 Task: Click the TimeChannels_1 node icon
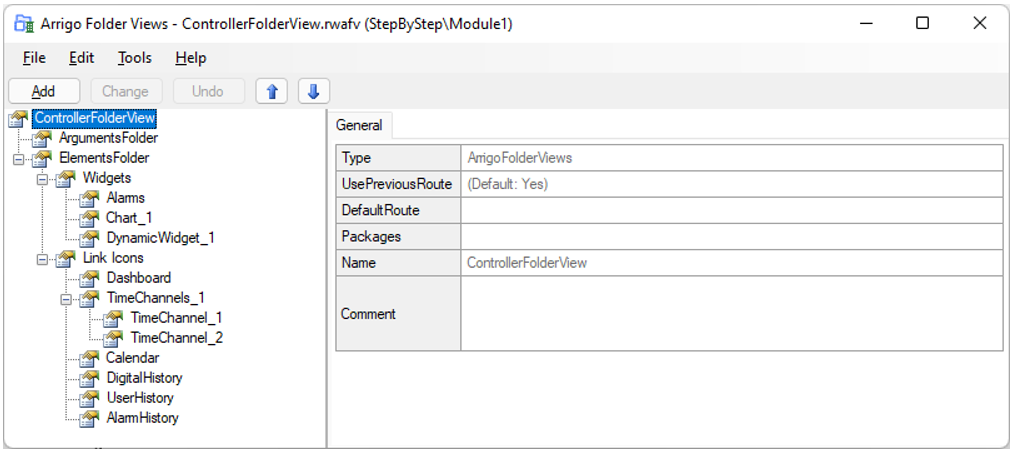tap(89, 299)
